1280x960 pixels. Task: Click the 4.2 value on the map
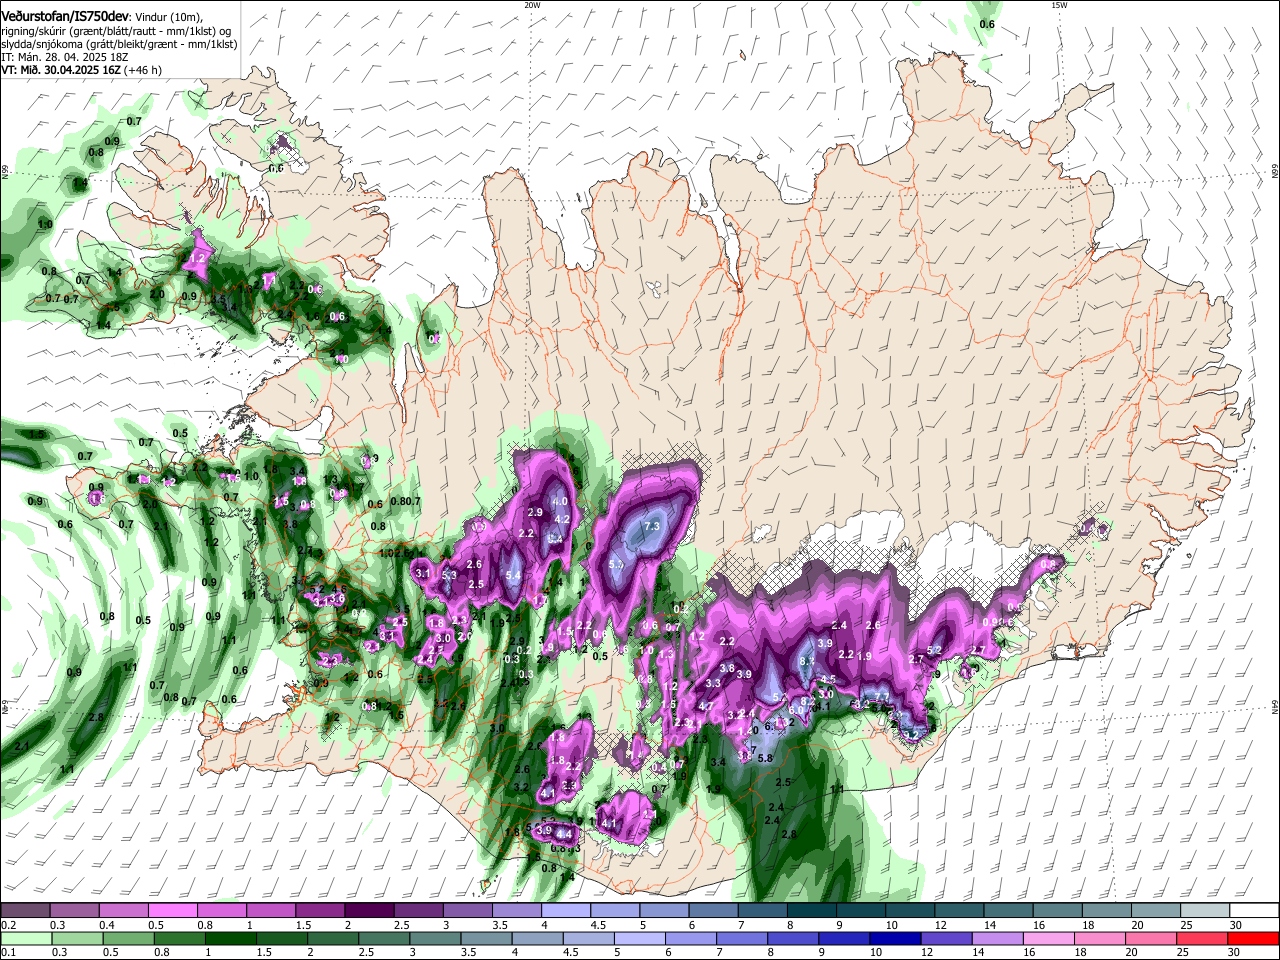[x=562, y=519]
